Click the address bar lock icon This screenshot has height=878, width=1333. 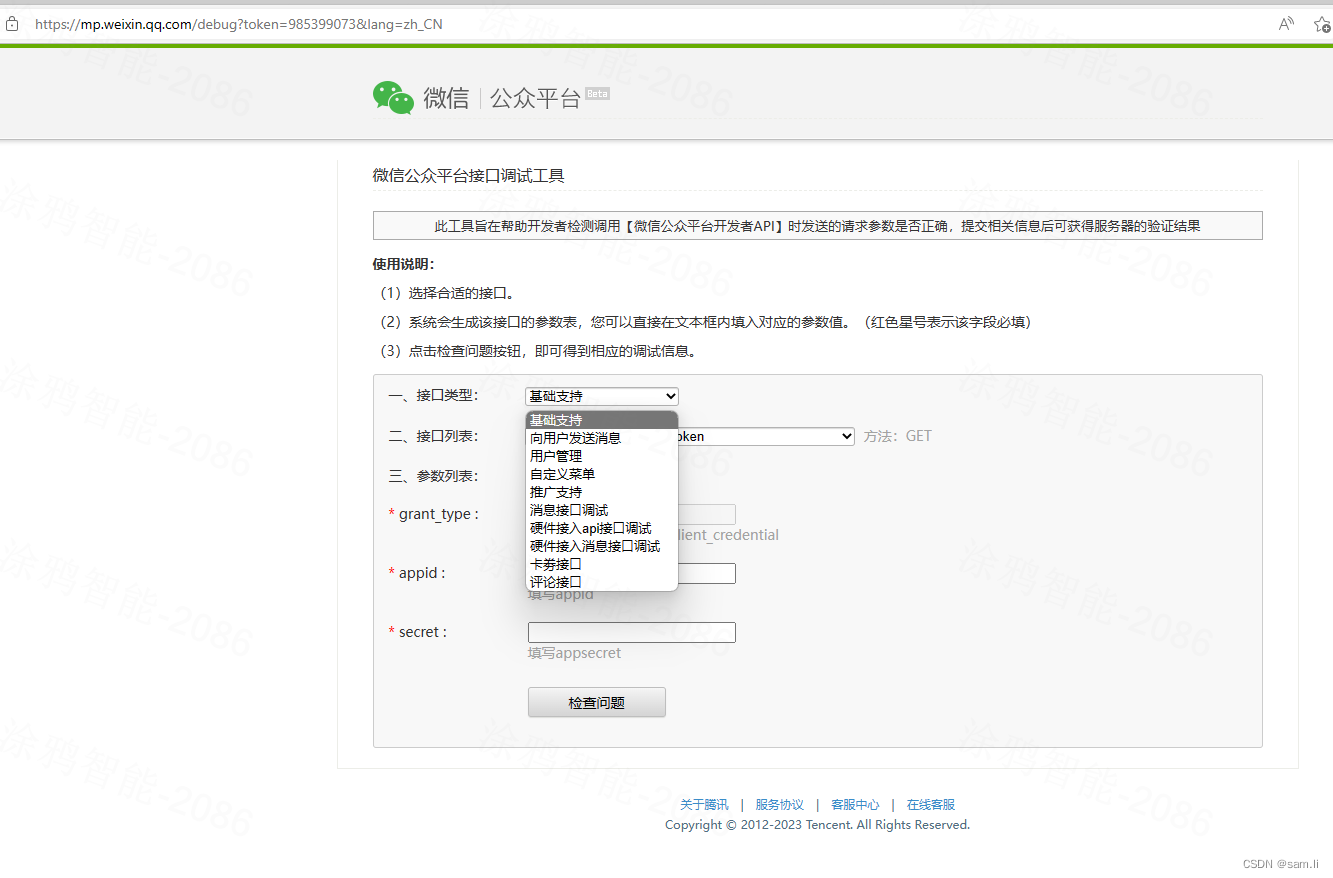12,24
